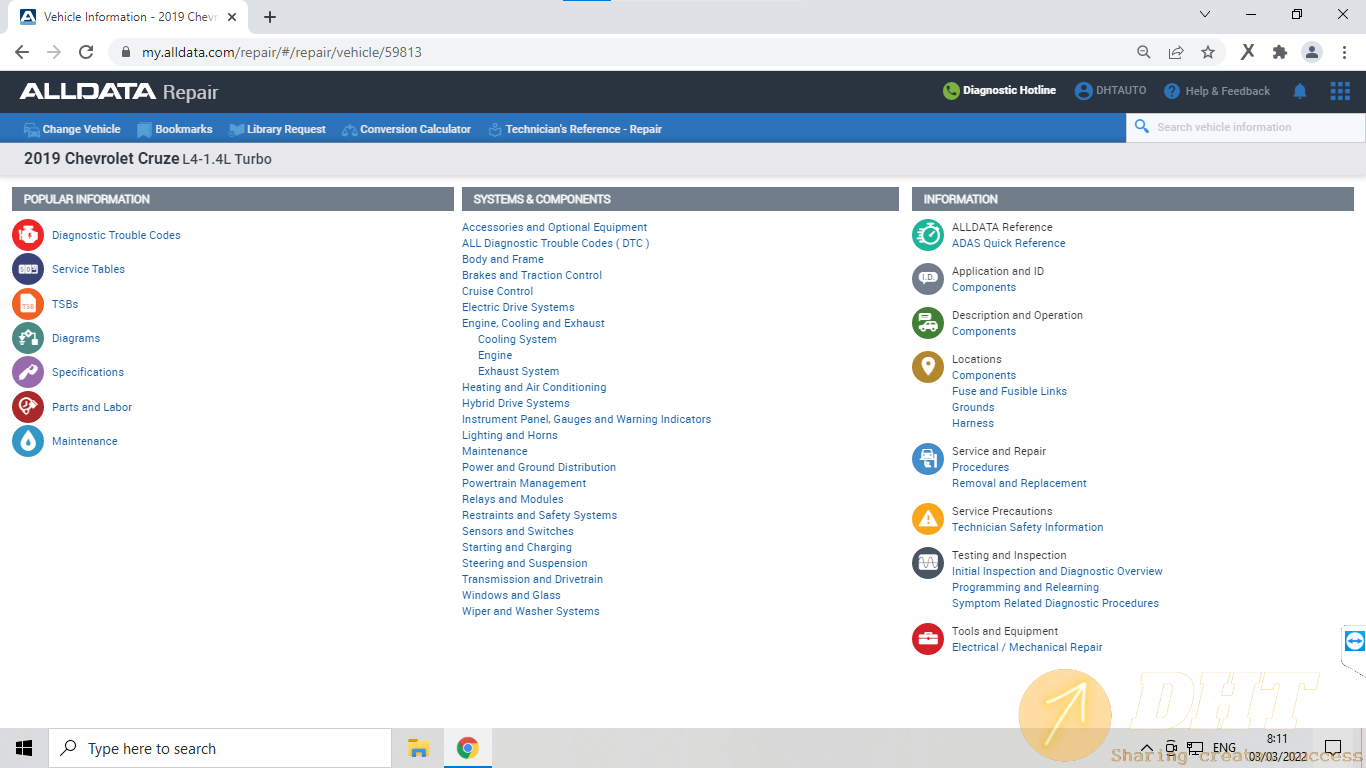Click the Parts and Labor icon
Image resolution: width=1366 pixels, height=768 pixels.
[x=28, y=407]
